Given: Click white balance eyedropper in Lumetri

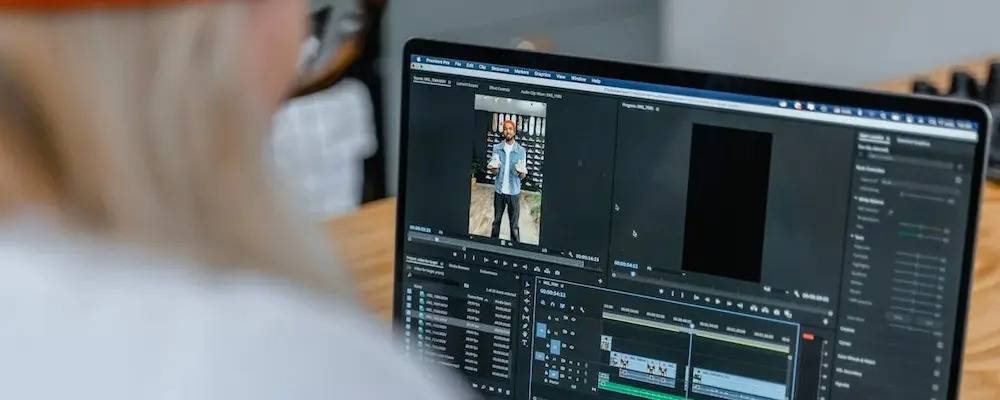Looking at the screenshot, I should (x=890, y=211).
